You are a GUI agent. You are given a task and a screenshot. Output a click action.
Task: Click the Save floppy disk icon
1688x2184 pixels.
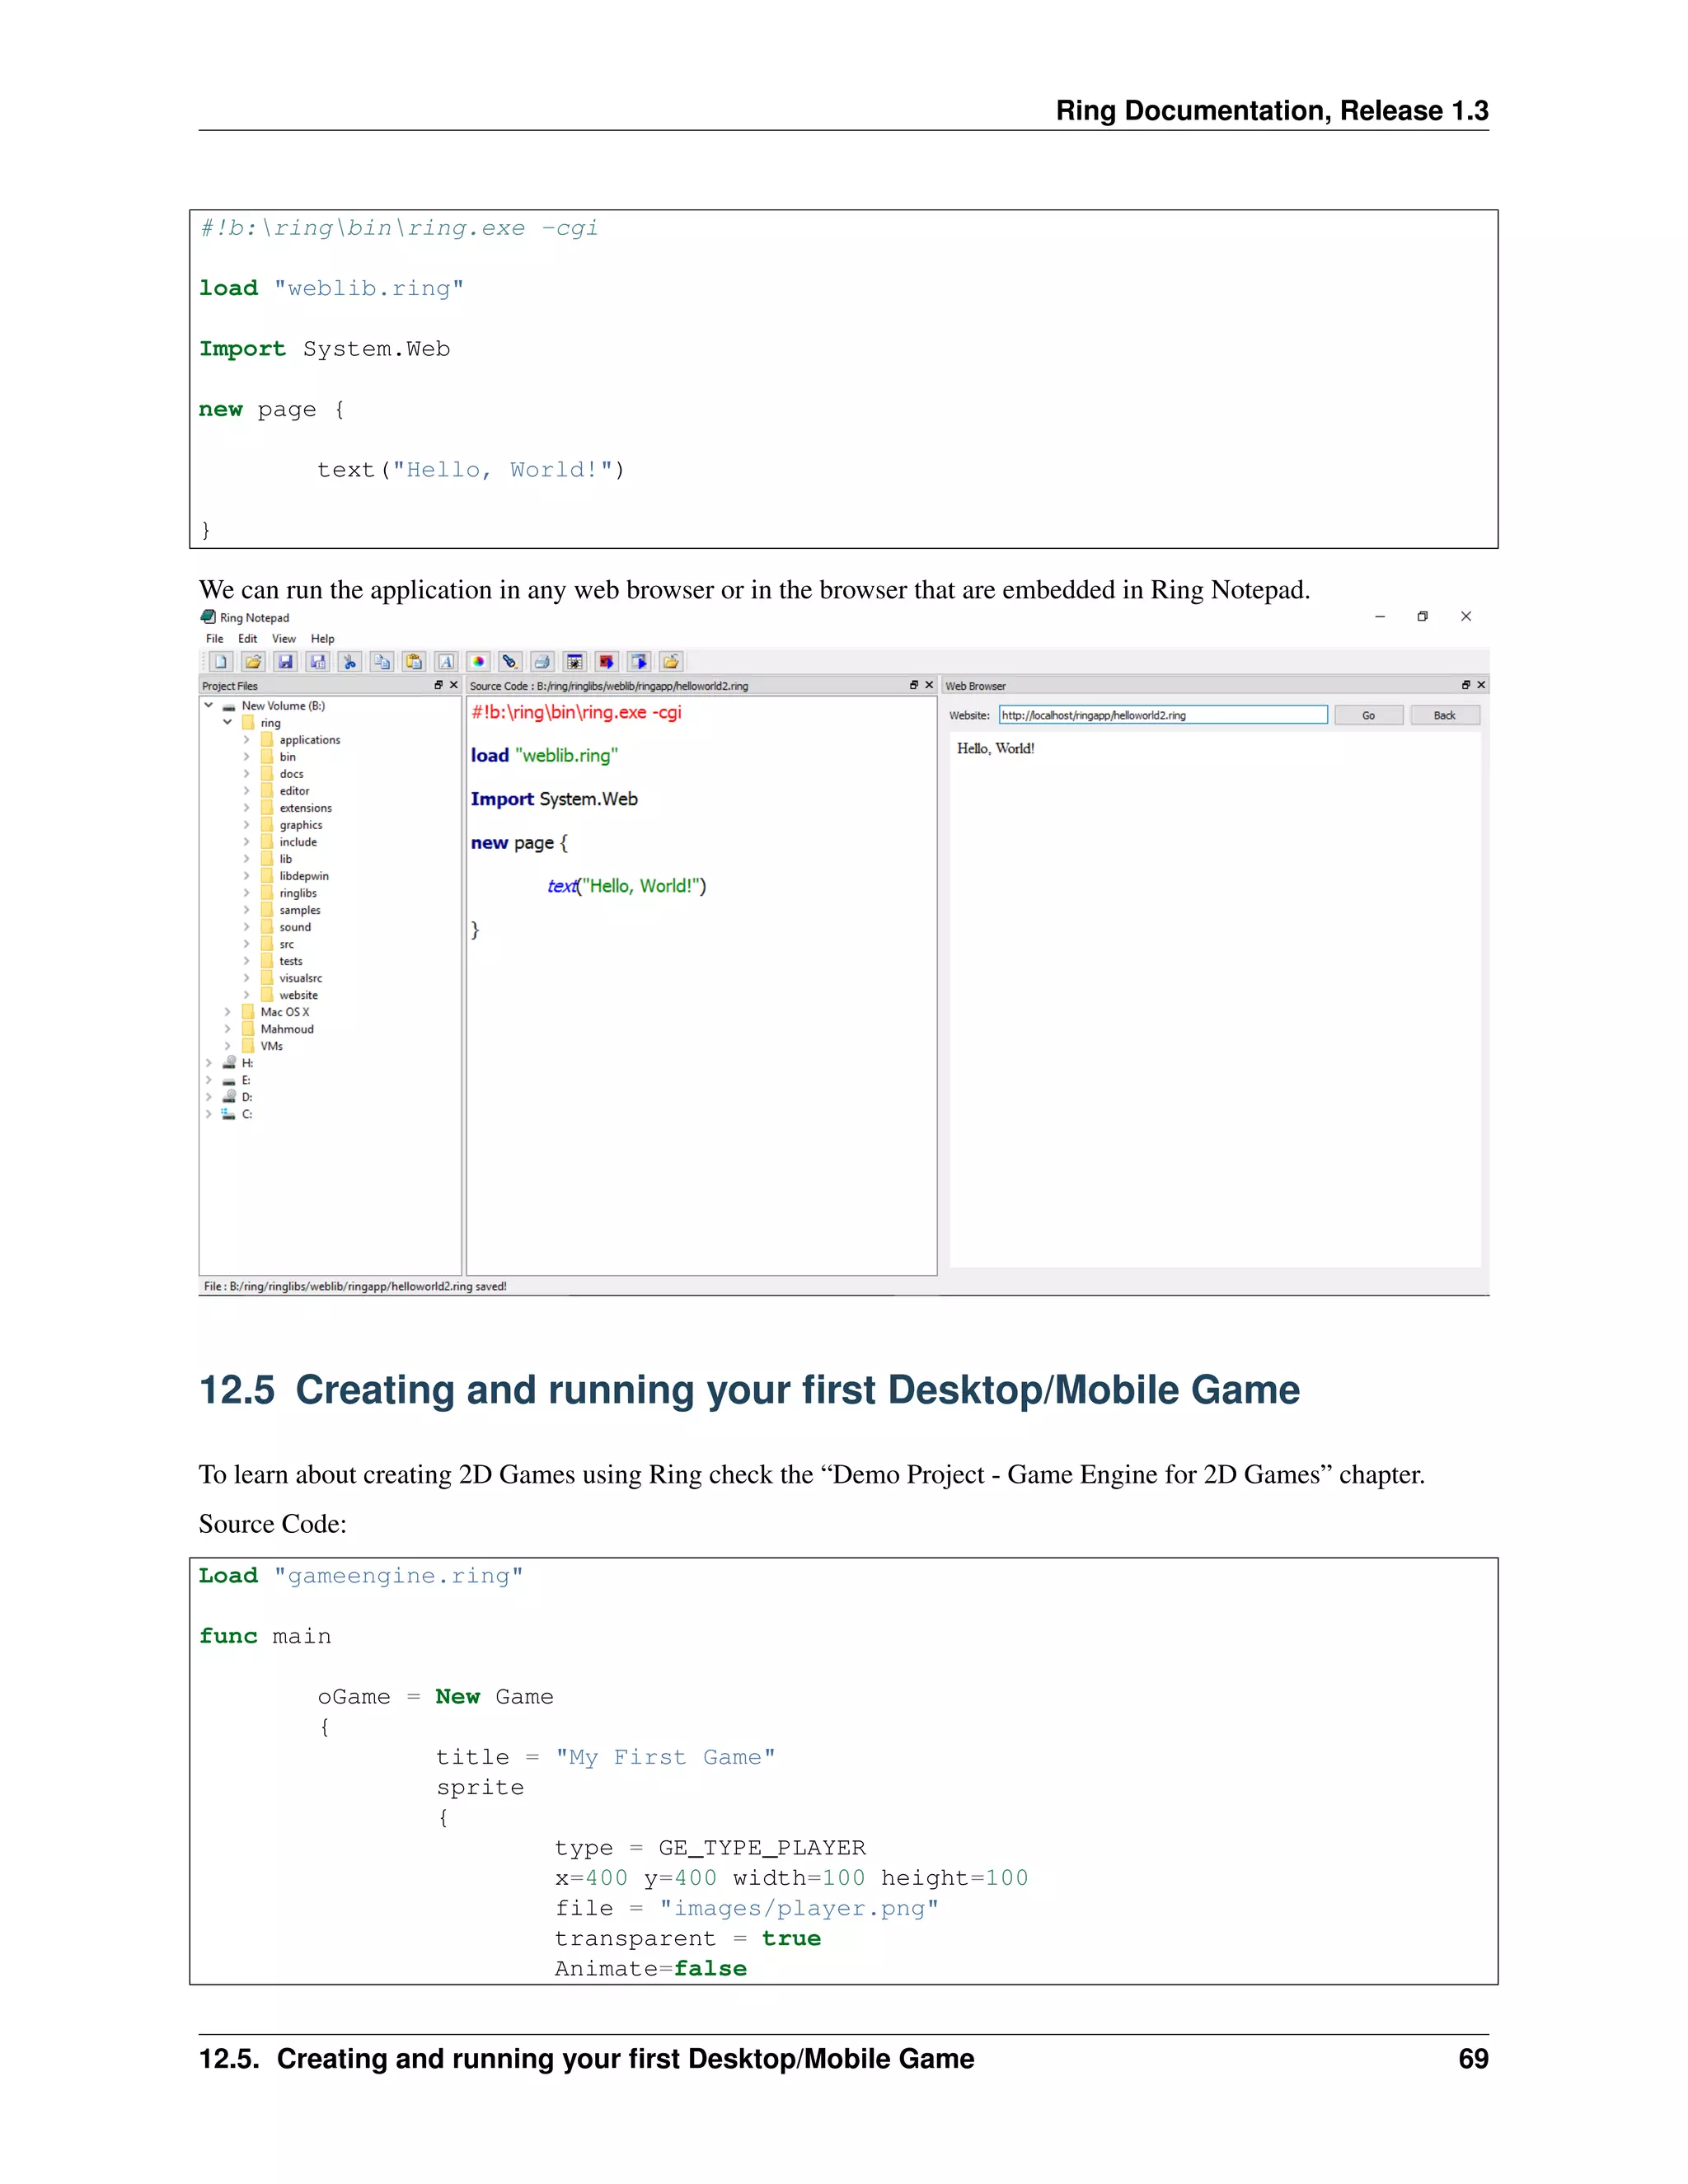(x=286, y=662)
